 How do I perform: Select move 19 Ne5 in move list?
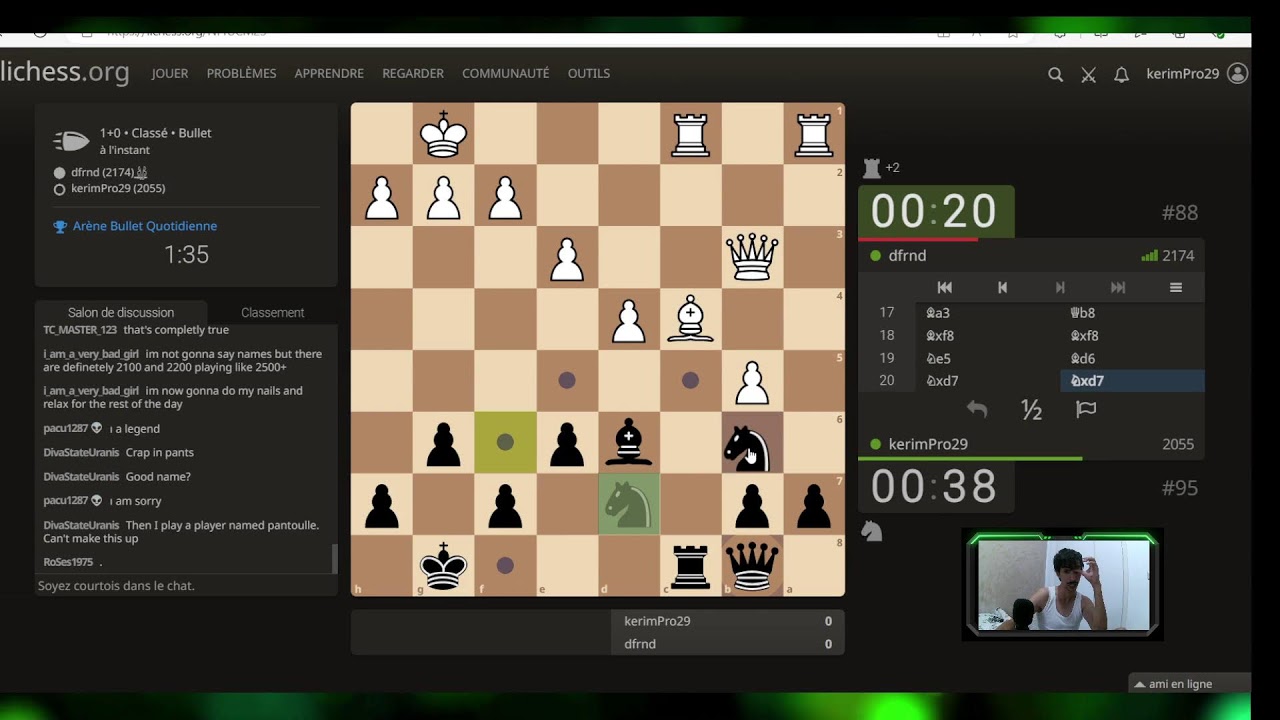click(988, 358)
